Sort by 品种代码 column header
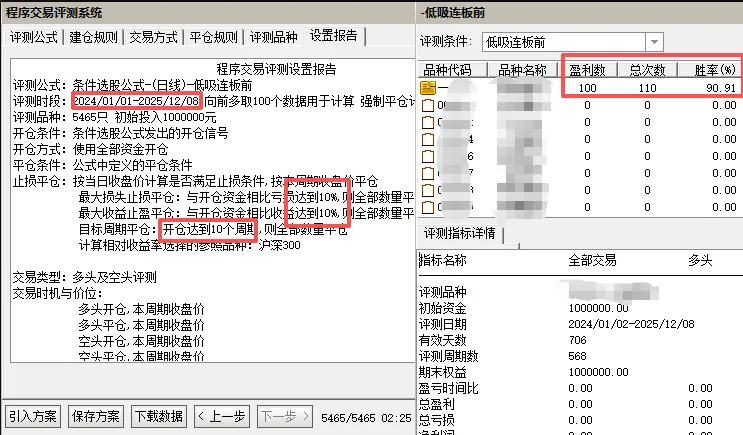This screenshot has height=435, width=743. tap(452, 71)
